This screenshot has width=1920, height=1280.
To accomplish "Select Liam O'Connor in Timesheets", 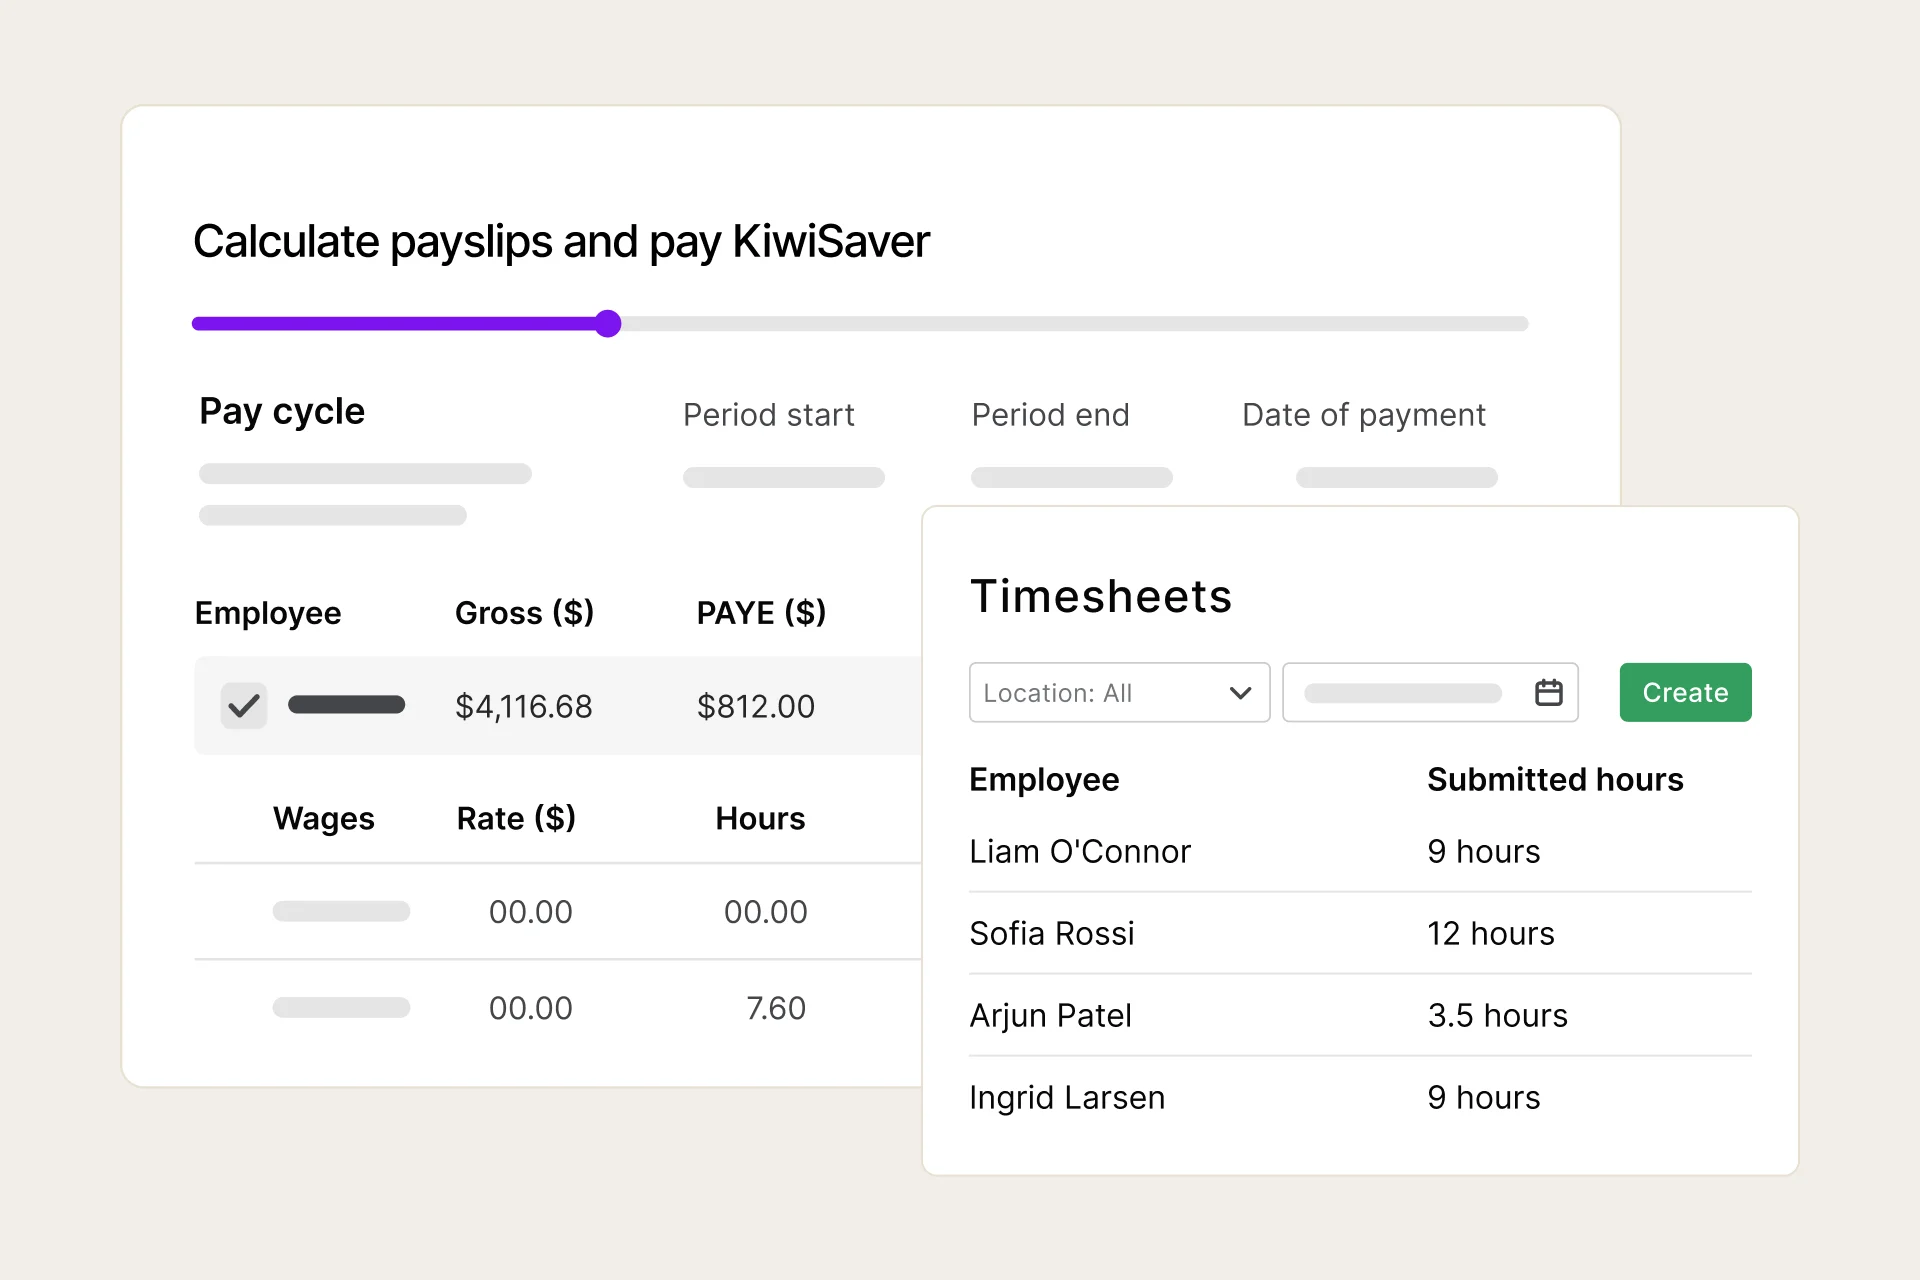I will (x=1080, y=852).
